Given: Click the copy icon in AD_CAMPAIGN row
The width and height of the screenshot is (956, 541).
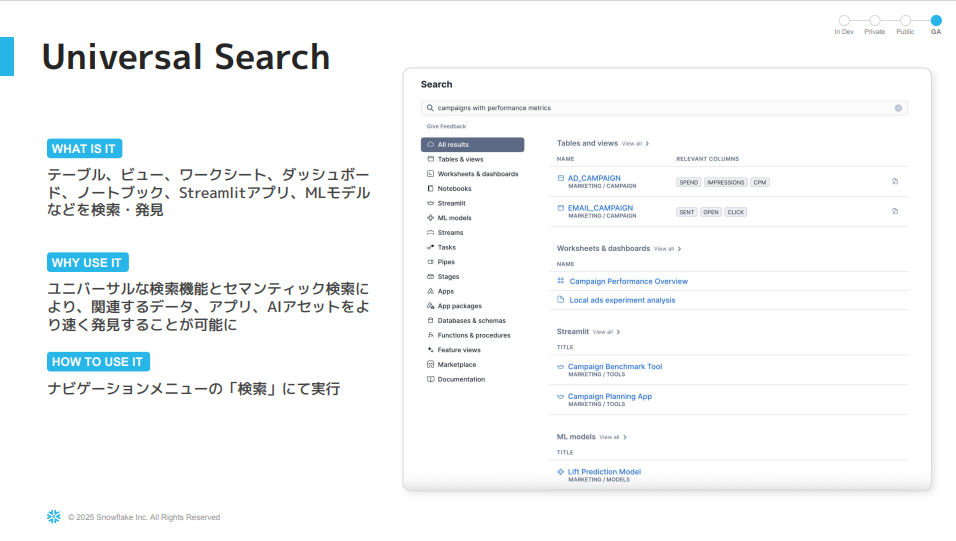Looking at the screenshot, I should point(895,181).
